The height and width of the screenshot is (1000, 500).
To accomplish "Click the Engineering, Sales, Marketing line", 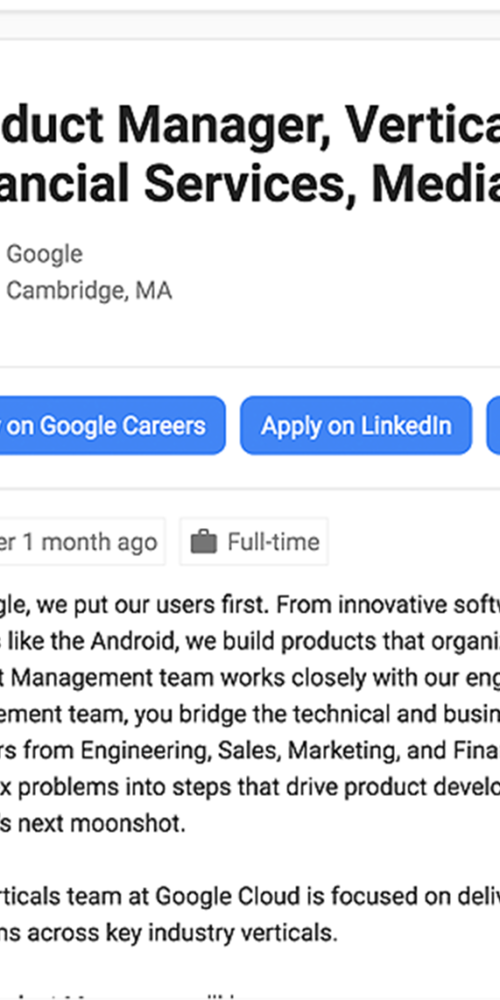I will 250,750.
